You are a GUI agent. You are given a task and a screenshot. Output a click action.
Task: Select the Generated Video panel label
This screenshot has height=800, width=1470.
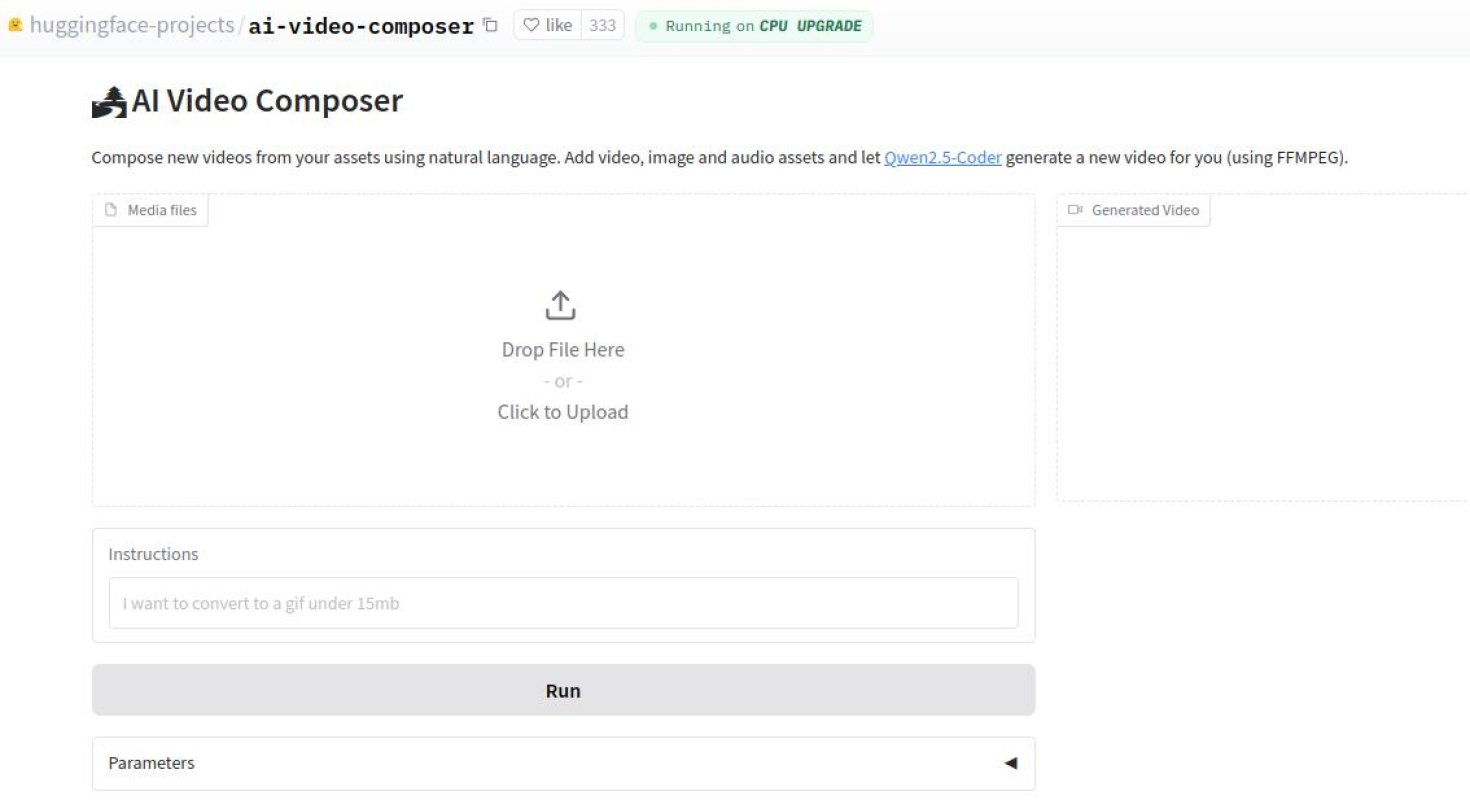1134,209
